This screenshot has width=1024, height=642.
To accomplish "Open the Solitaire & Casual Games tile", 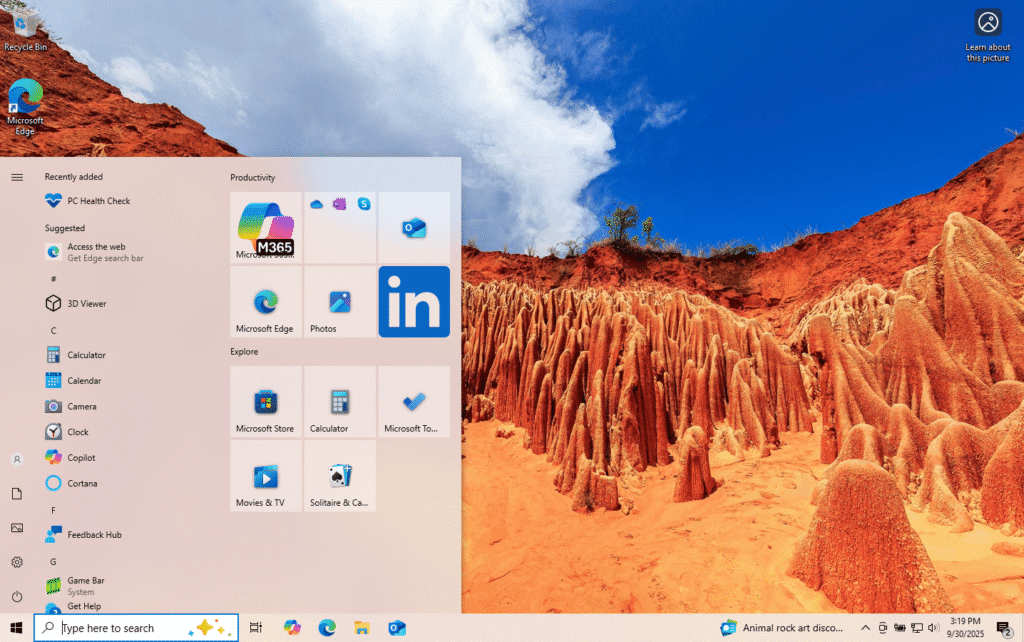I will (339, 476).
